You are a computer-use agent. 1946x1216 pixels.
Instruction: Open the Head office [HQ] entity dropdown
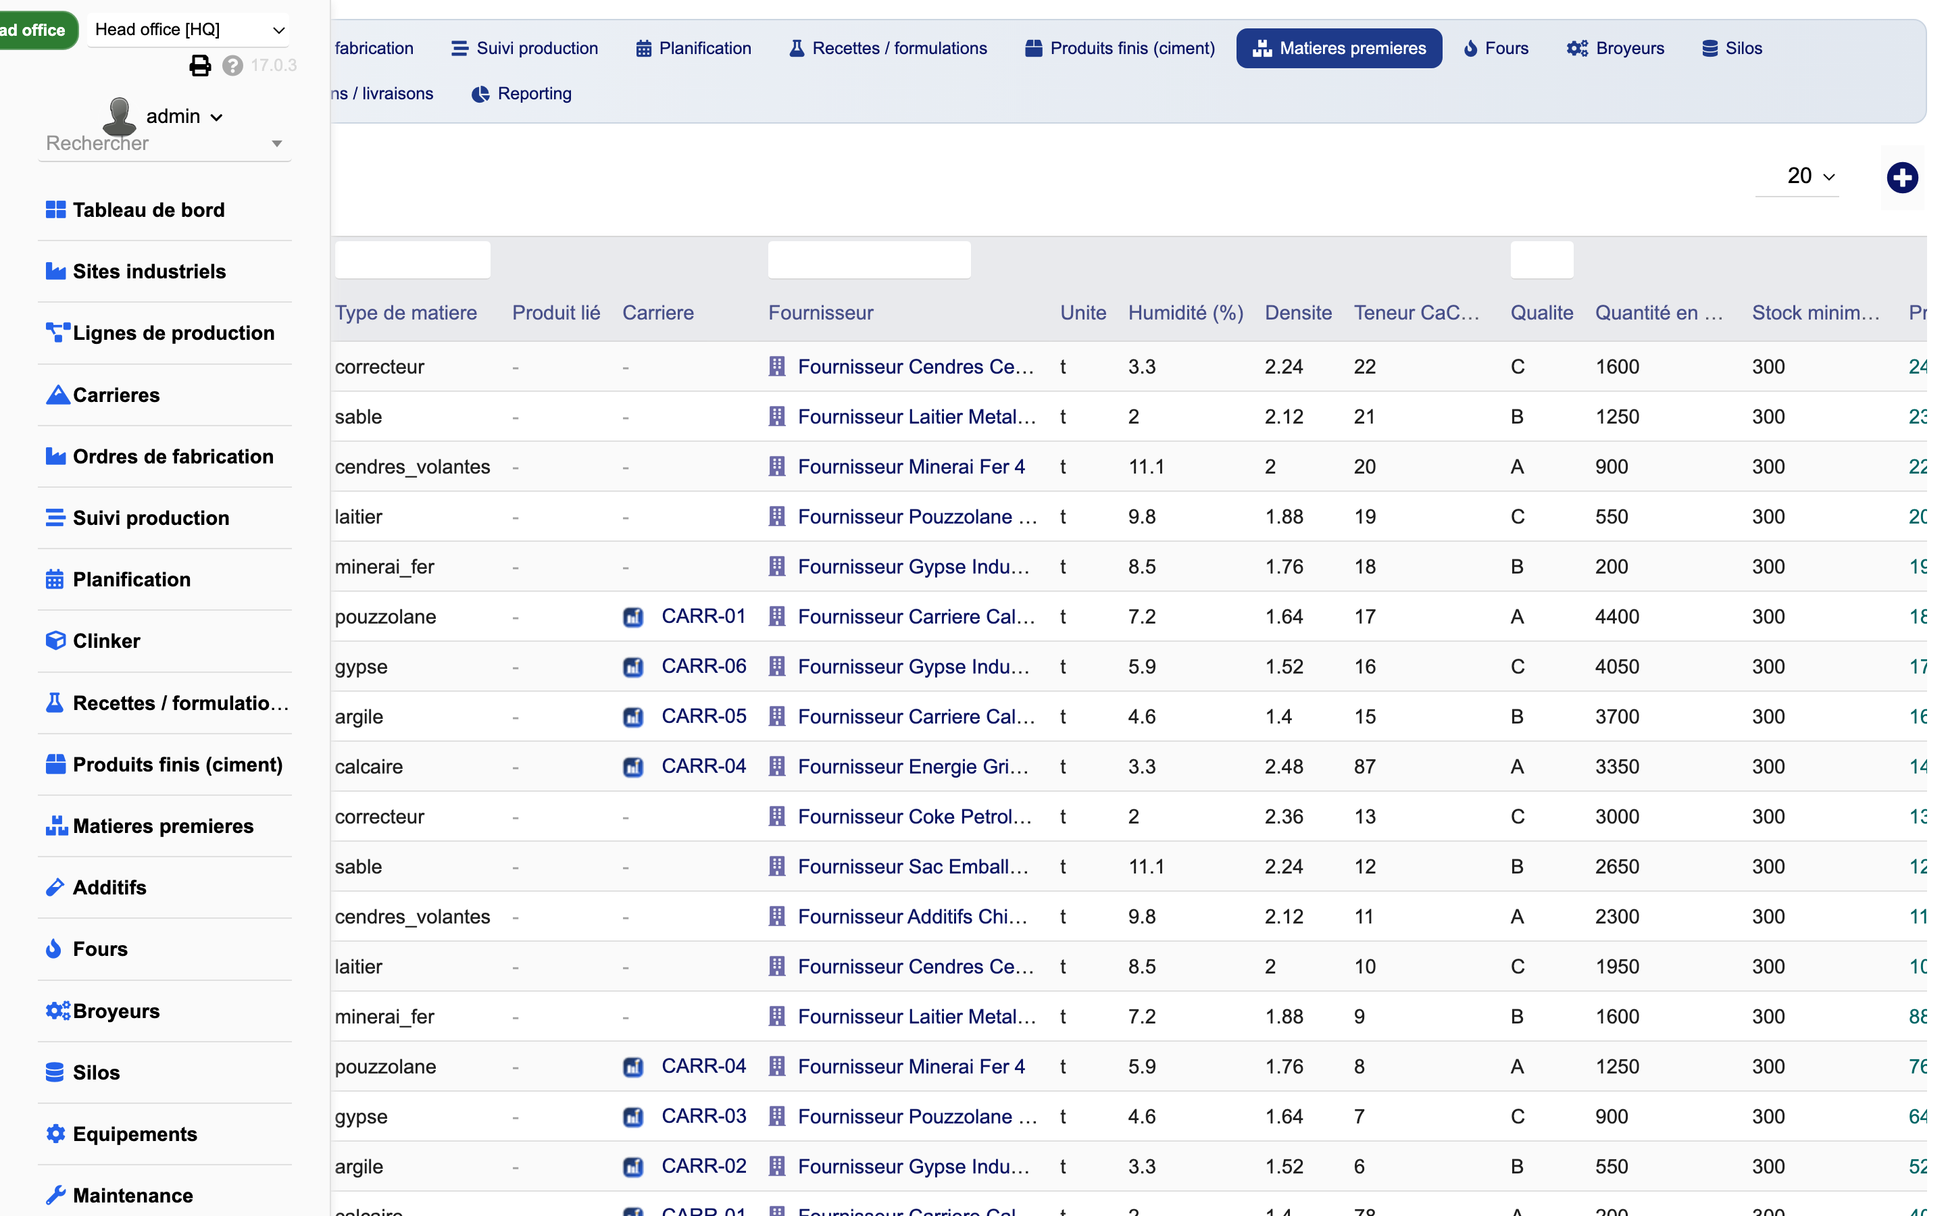[188, 30]
